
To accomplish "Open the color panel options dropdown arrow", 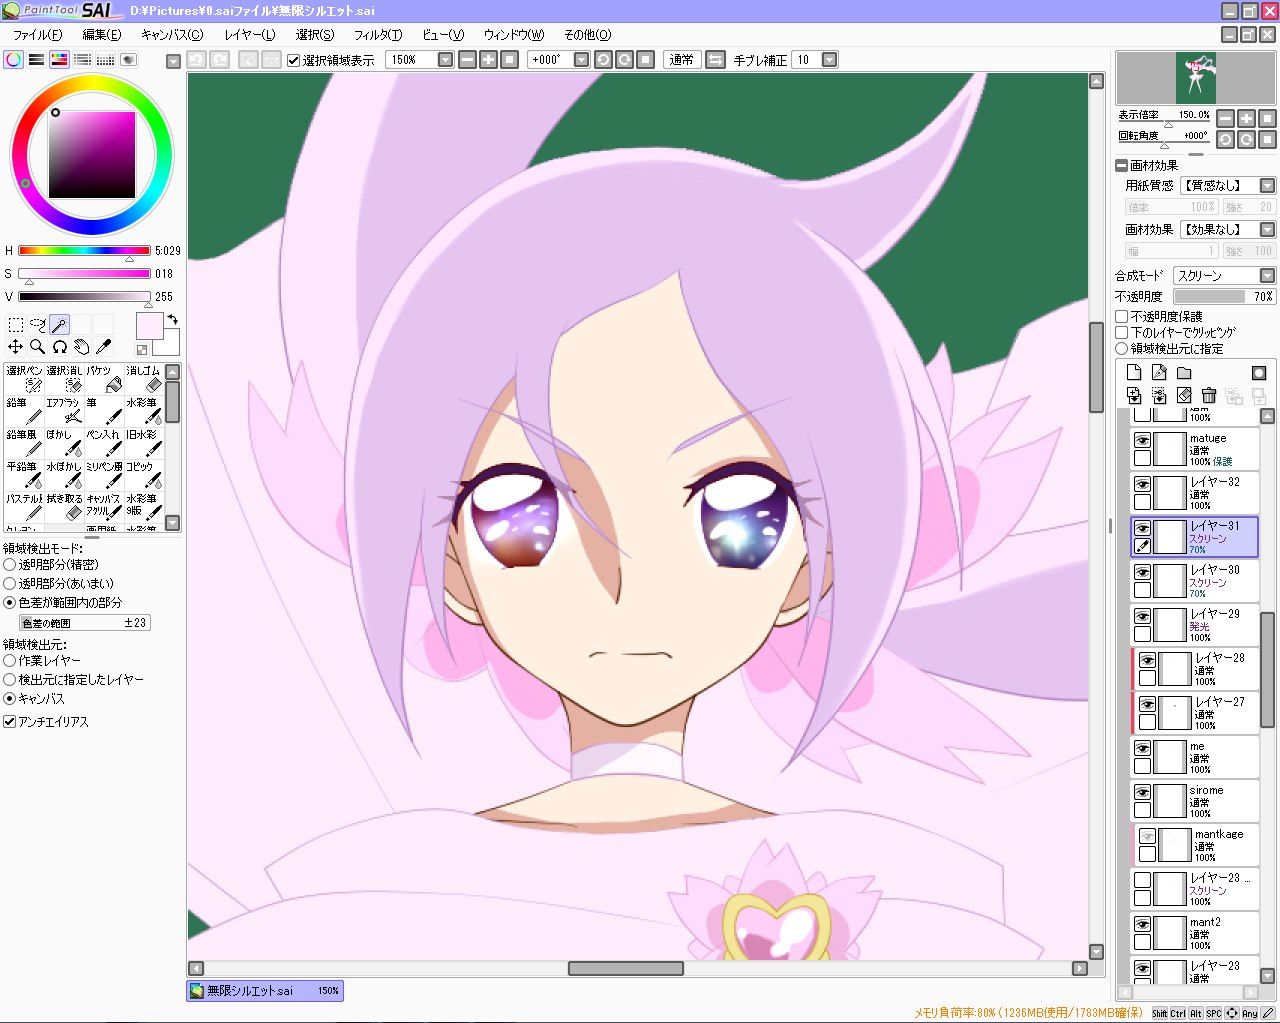I will tap(173, 61).
